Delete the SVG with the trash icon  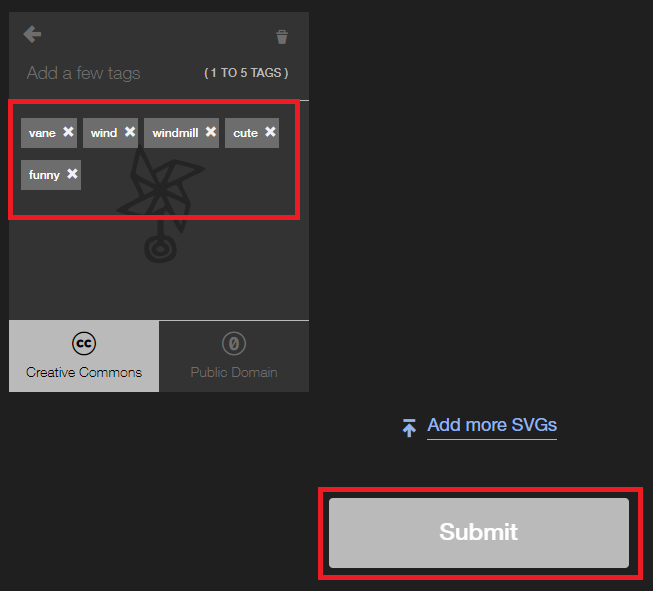pos(282,37)
